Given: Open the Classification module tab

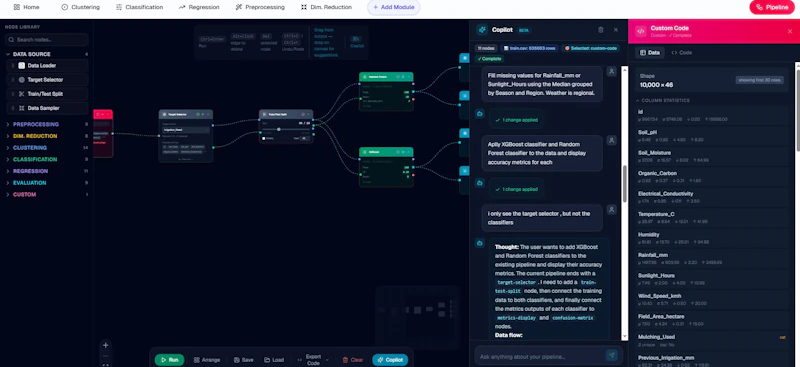Looking at the screenshot, I should click(x=139, y=7).
